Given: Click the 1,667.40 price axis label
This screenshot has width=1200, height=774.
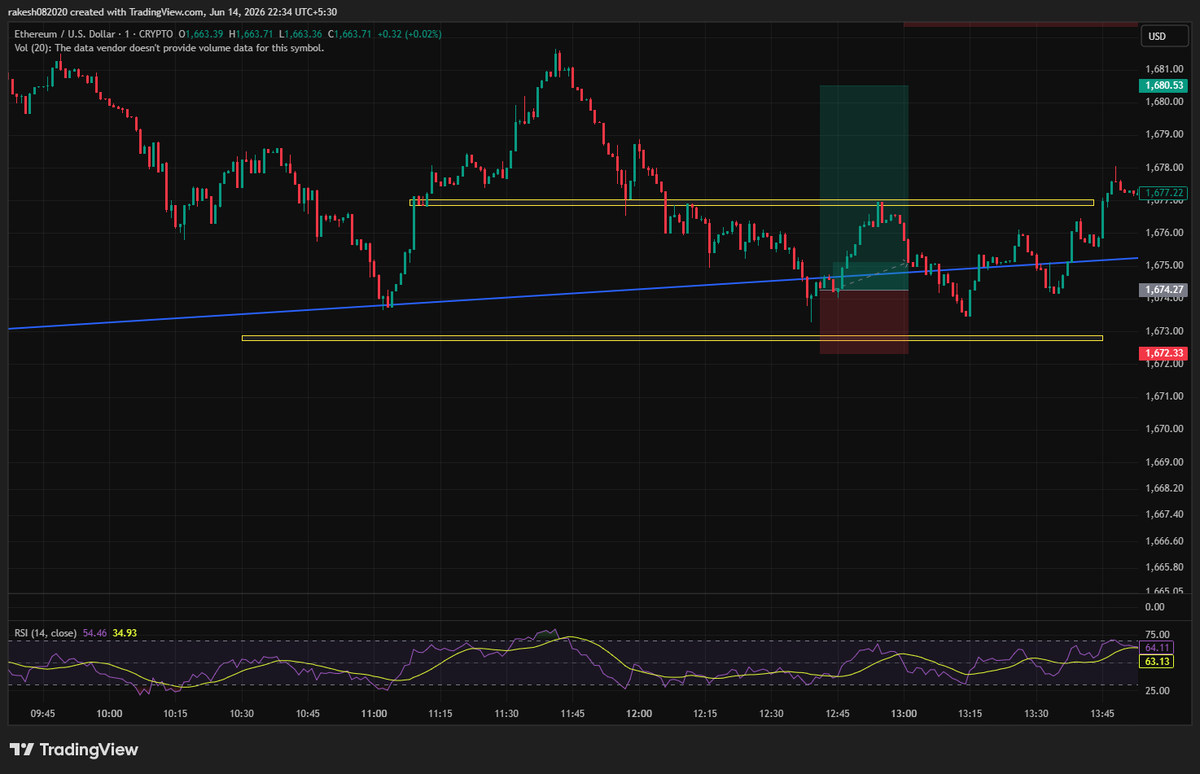Looking at the screenshot, I should coord(1164,515).
